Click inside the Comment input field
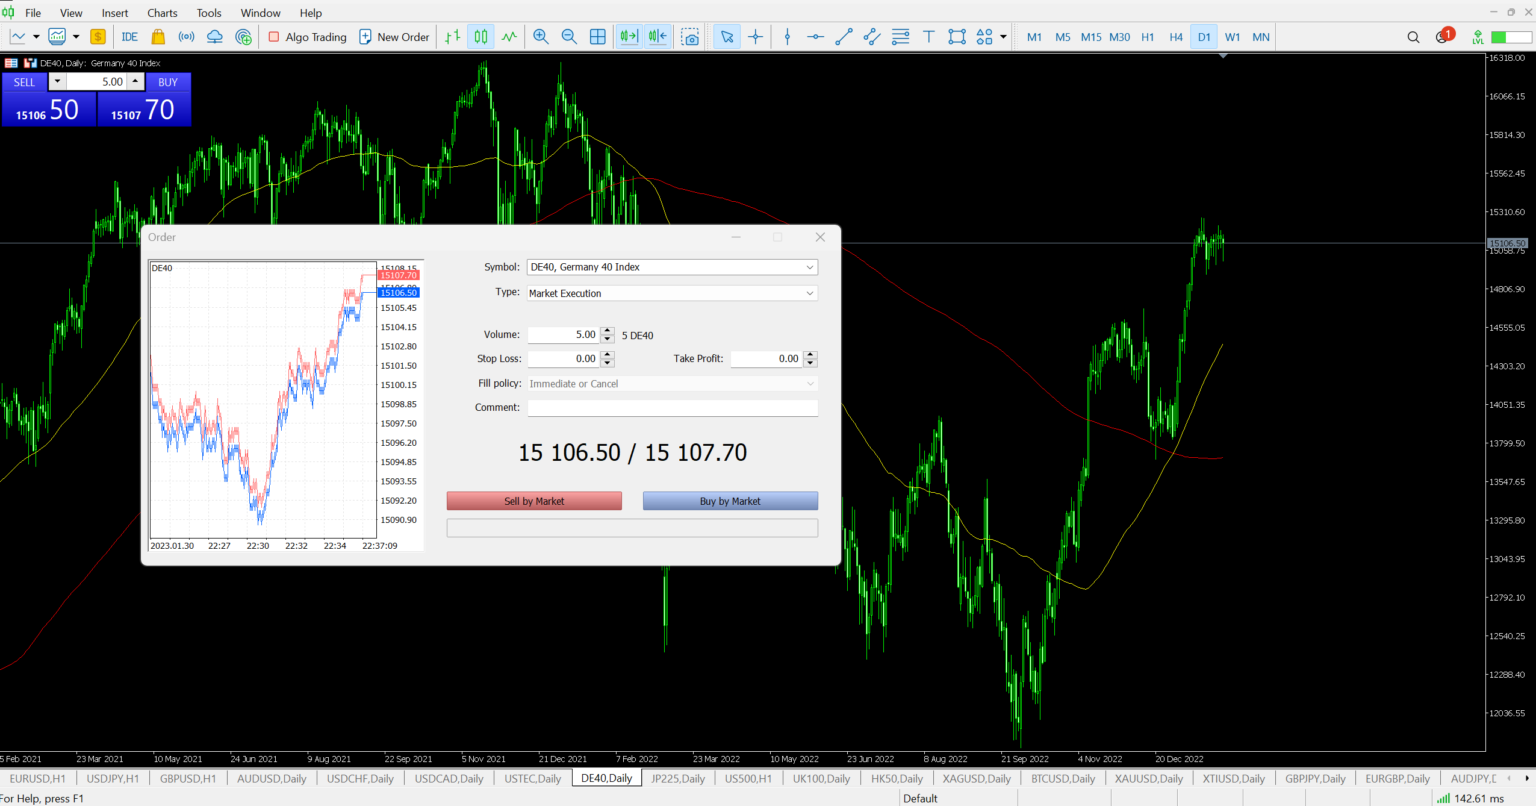 [672, 407]
